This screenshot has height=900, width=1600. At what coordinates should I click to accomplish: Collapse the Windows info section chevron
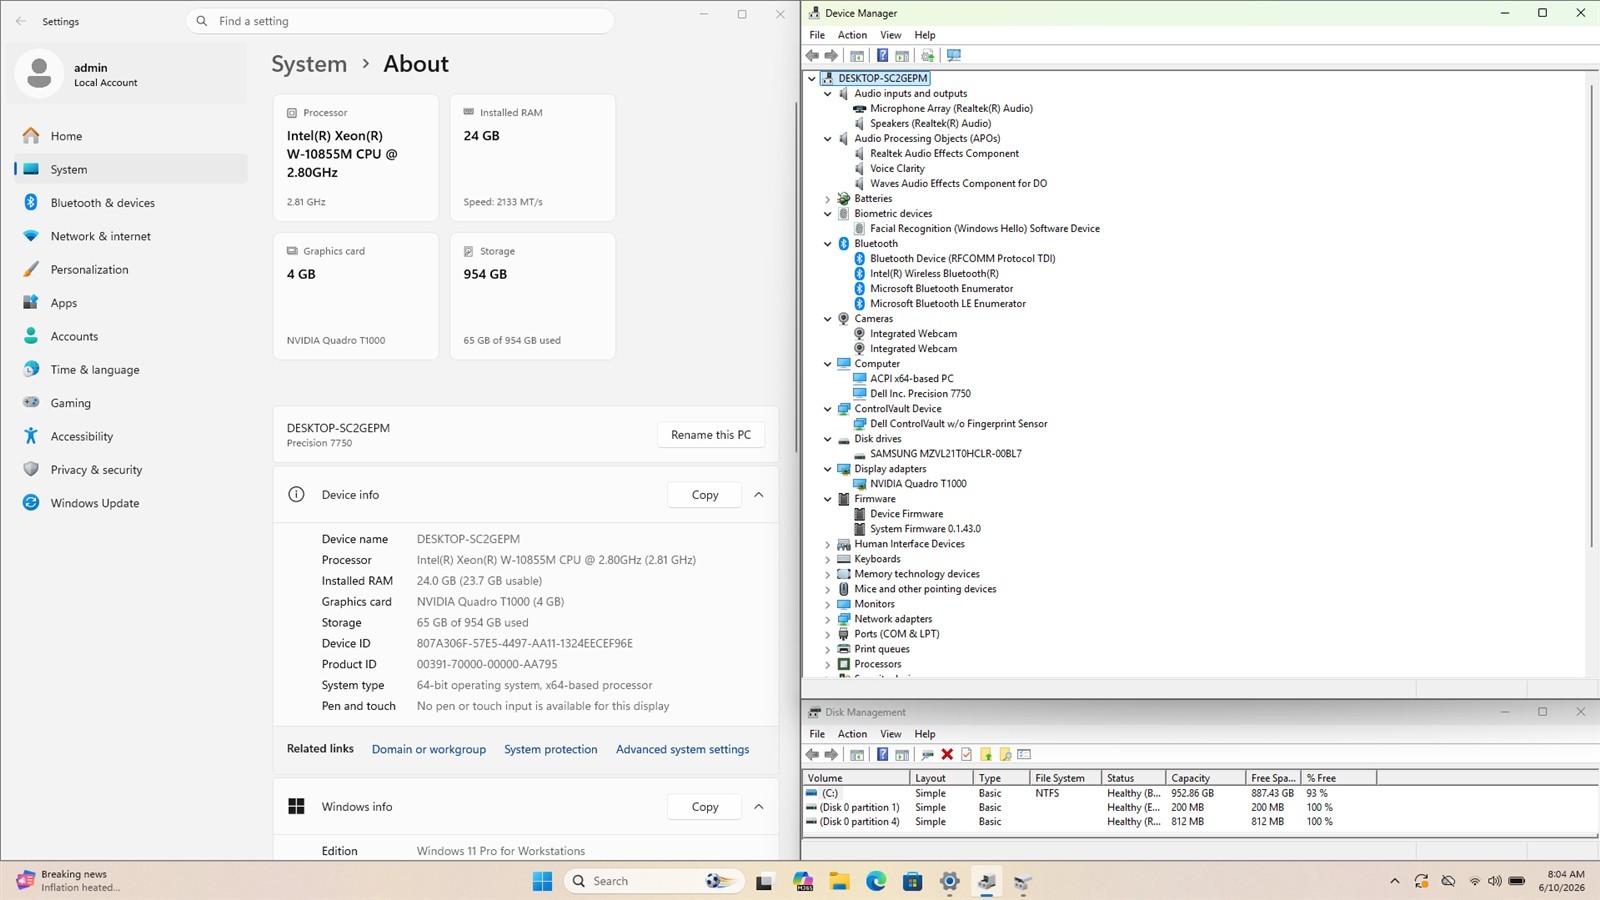click(759, 807)
